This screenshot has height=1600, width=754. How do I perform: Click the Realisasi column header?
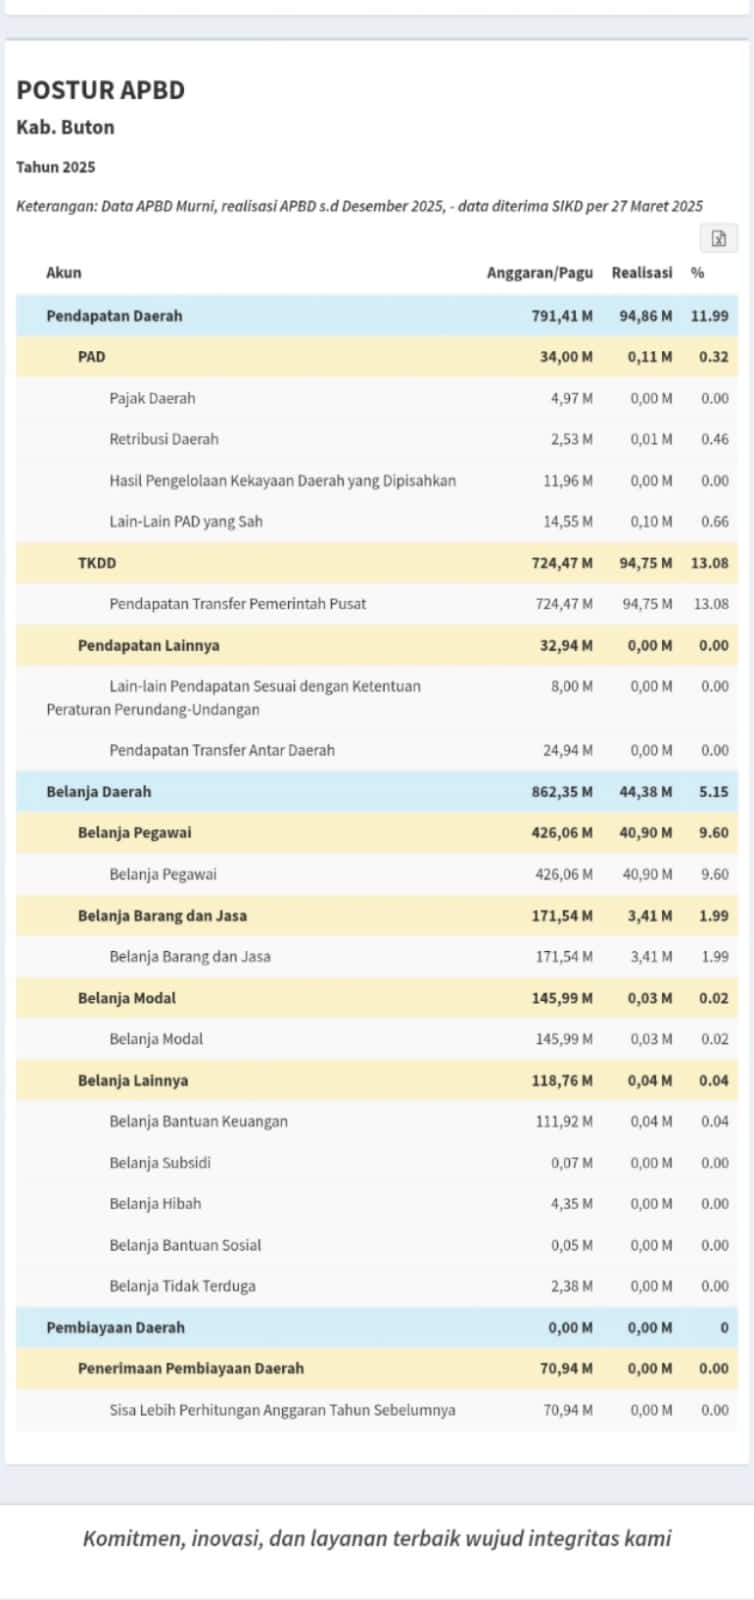[642, 272]
